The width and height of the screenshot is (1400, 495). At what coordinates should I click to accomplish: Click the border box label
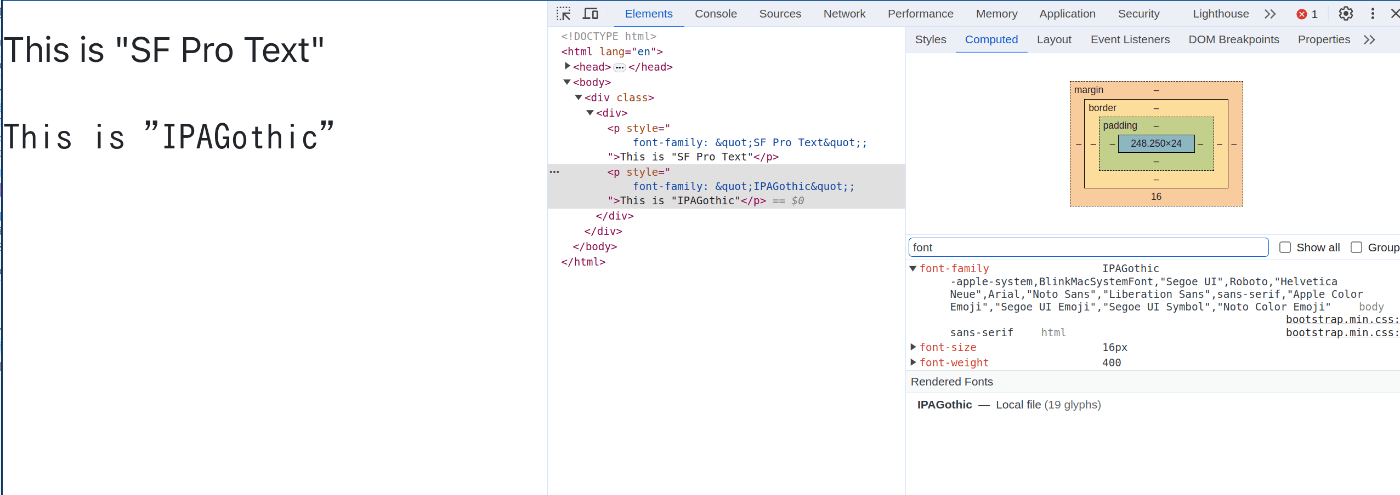(1102, 108)
